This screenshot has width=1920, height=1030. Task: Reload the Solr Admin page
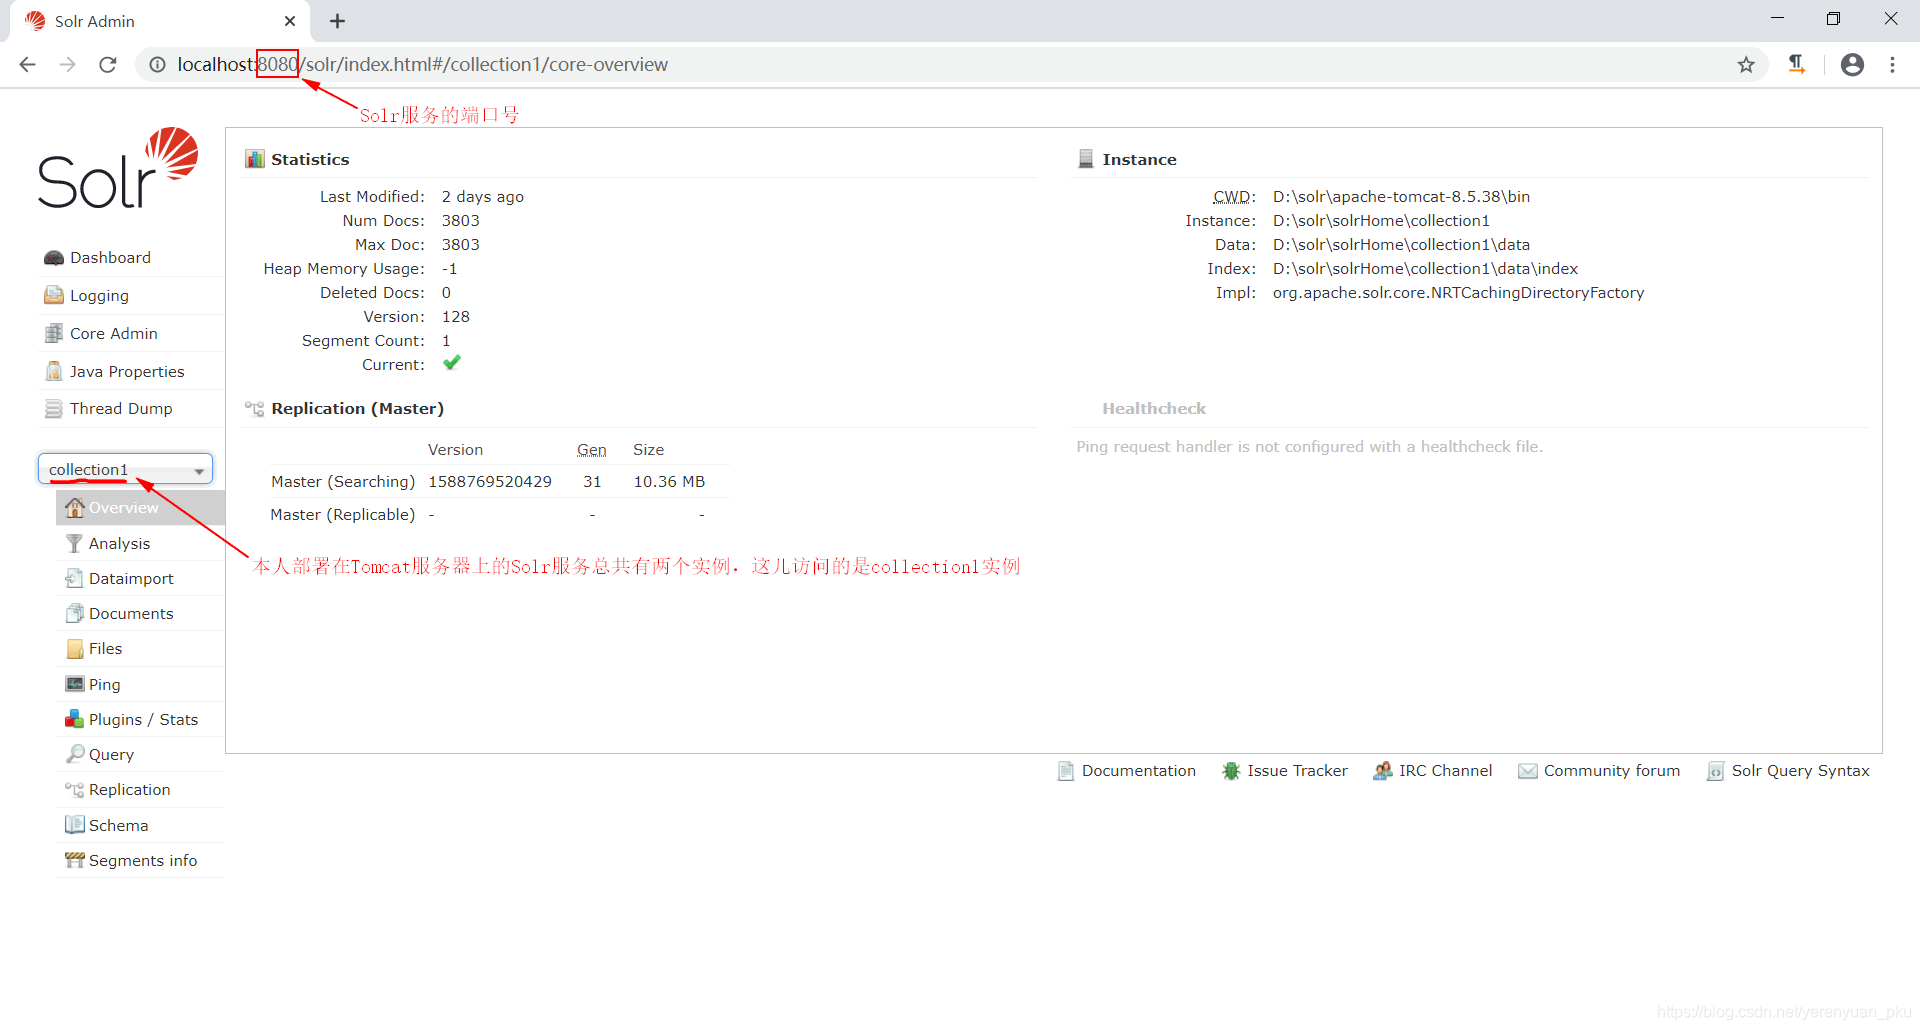[x=108, y=65]
